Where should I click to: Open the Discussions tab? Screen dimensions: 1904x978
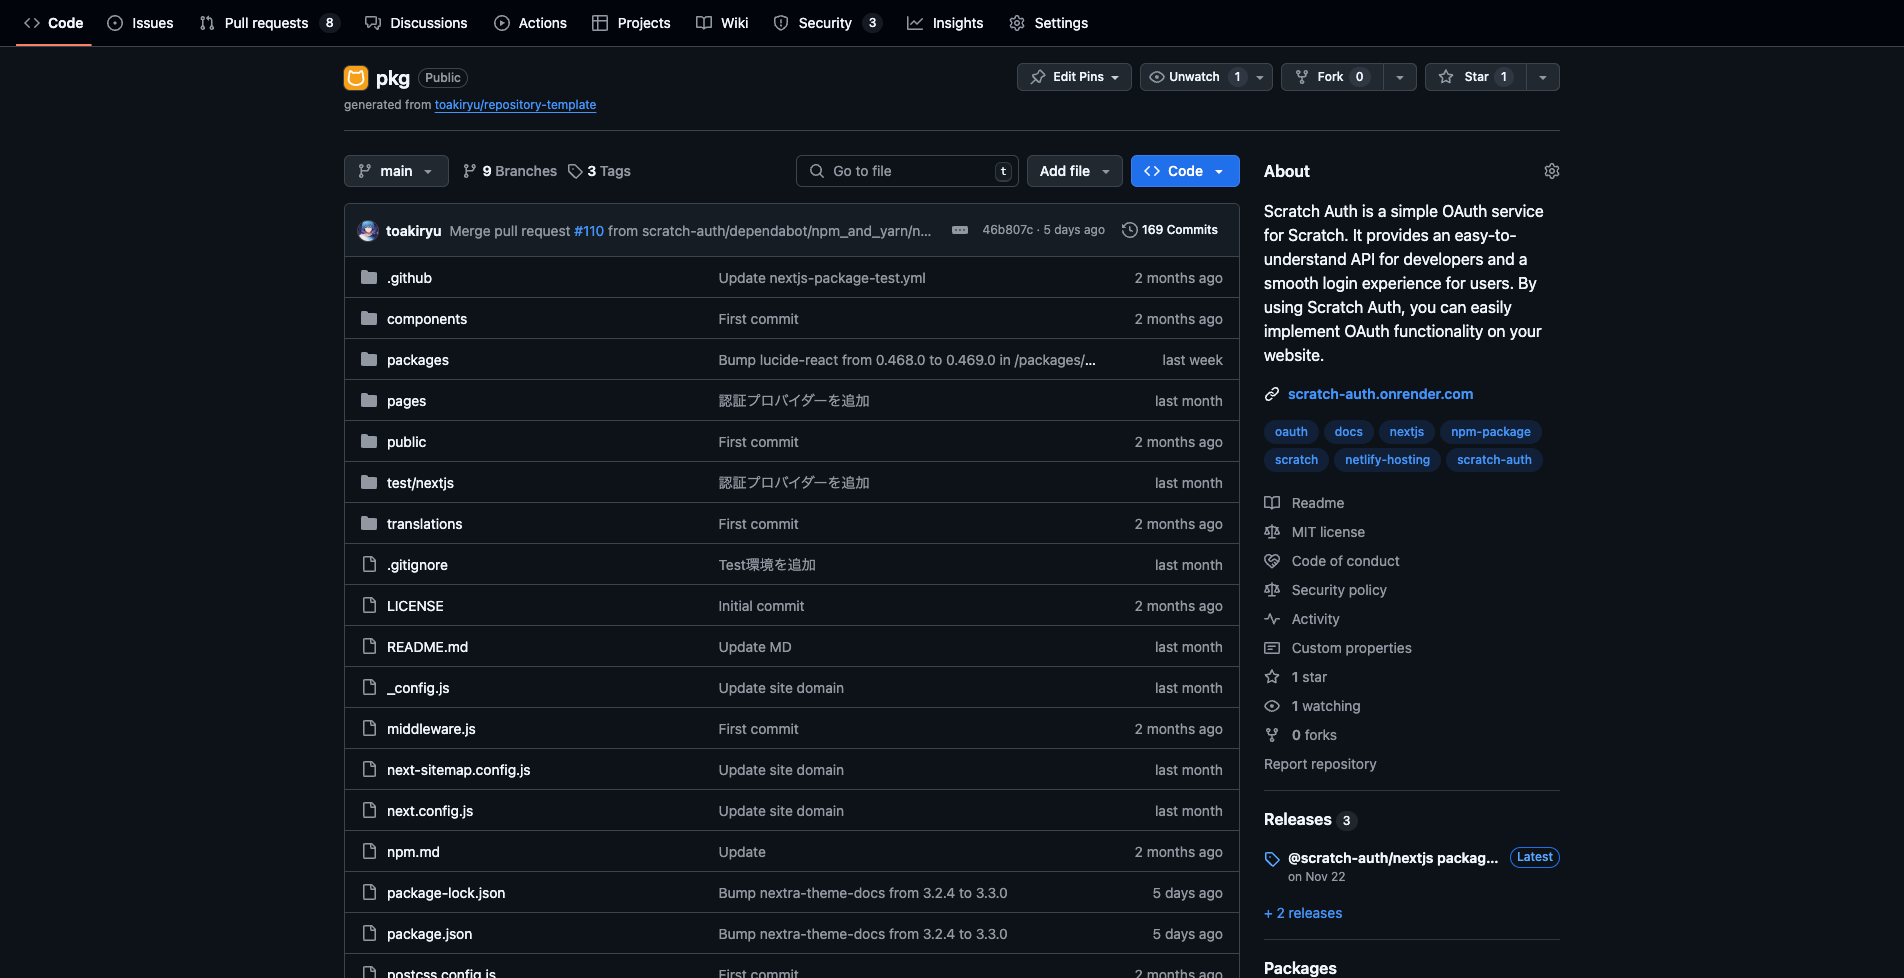coord(416,23)
